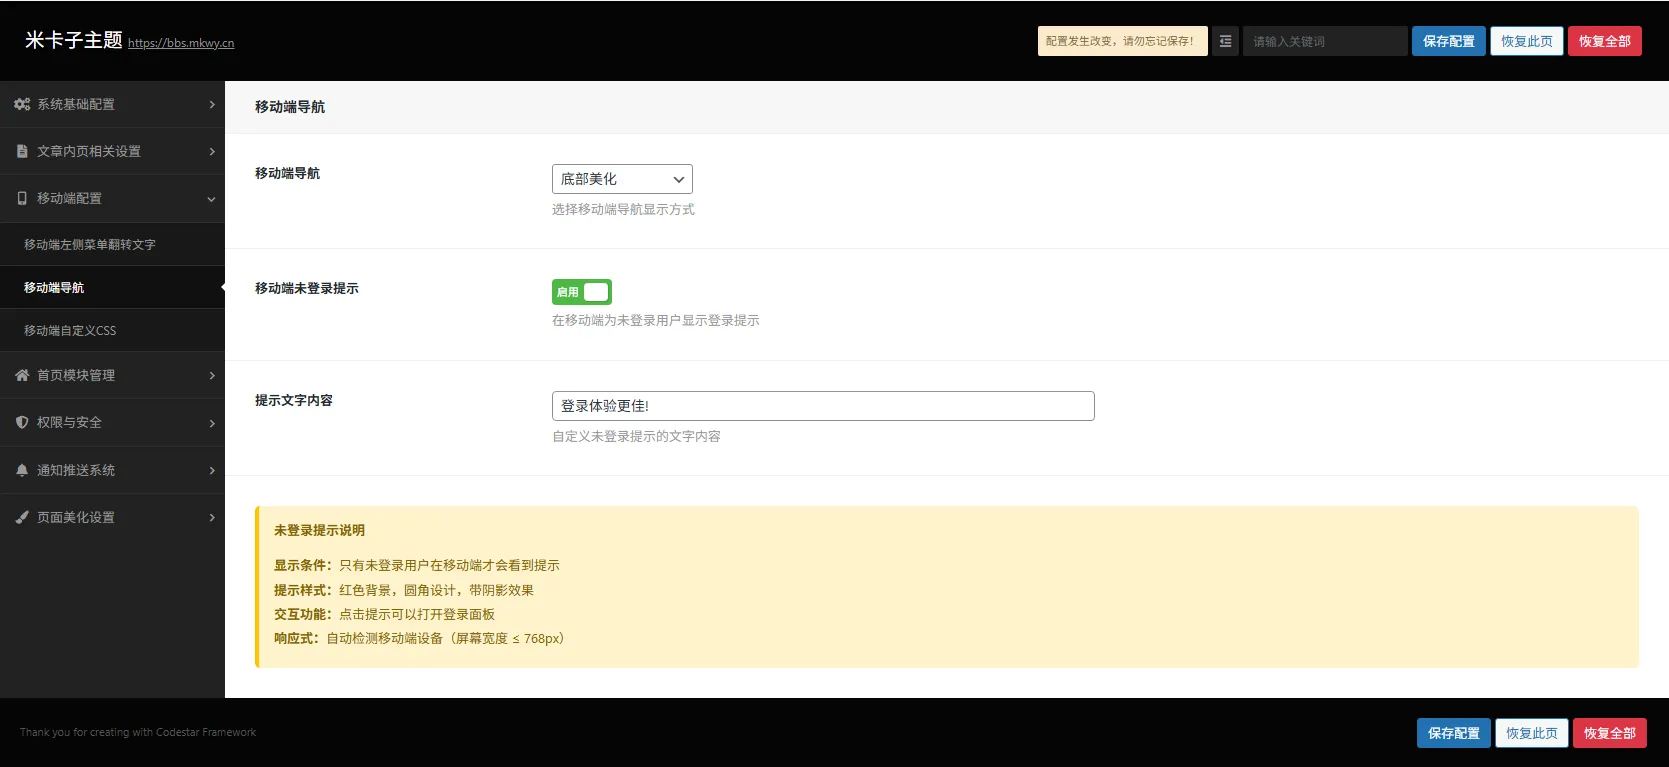This screenshot has width=1669, height=767.
Task: Select the 移动端导航 submenu item
Action: (54, 287)
